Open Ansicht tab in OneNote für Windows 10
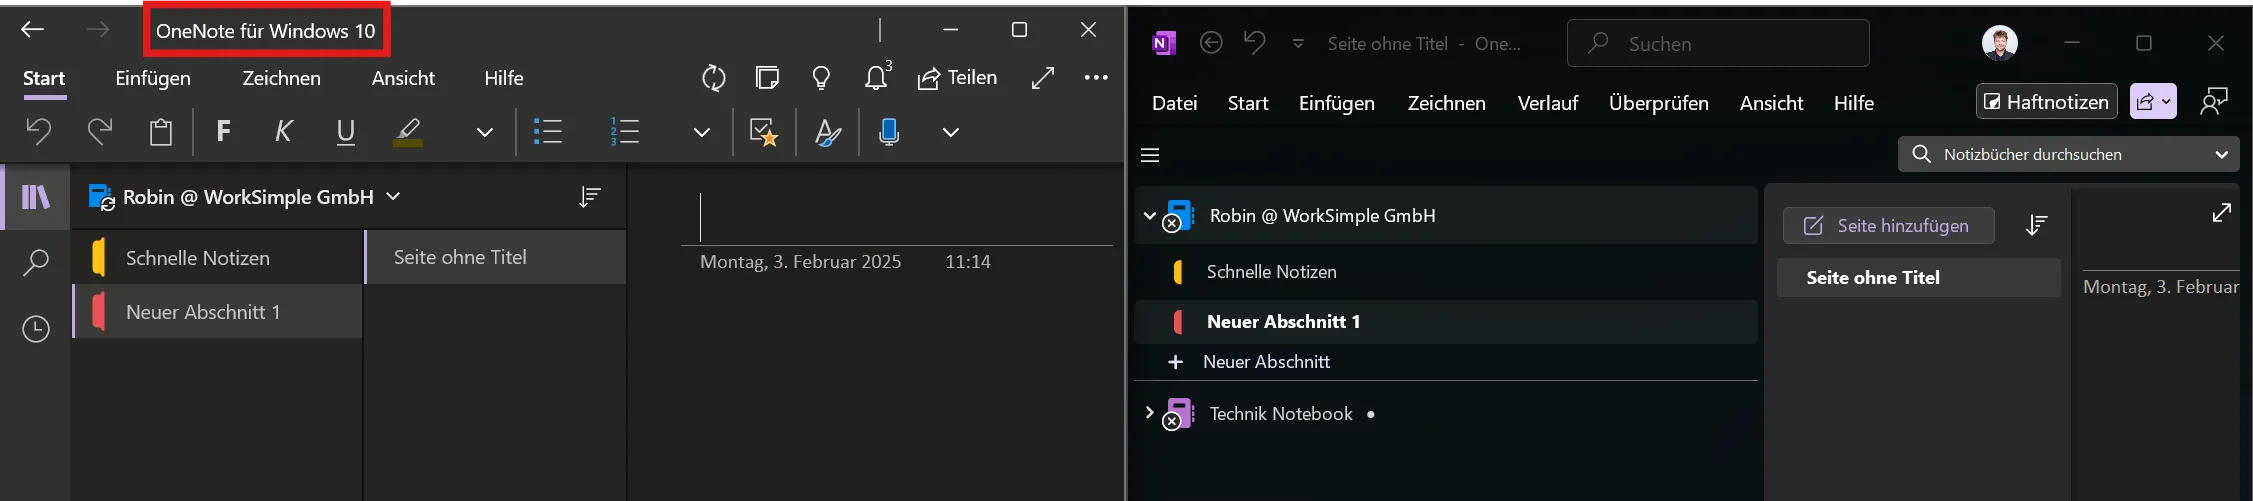 tap(403, 78)
